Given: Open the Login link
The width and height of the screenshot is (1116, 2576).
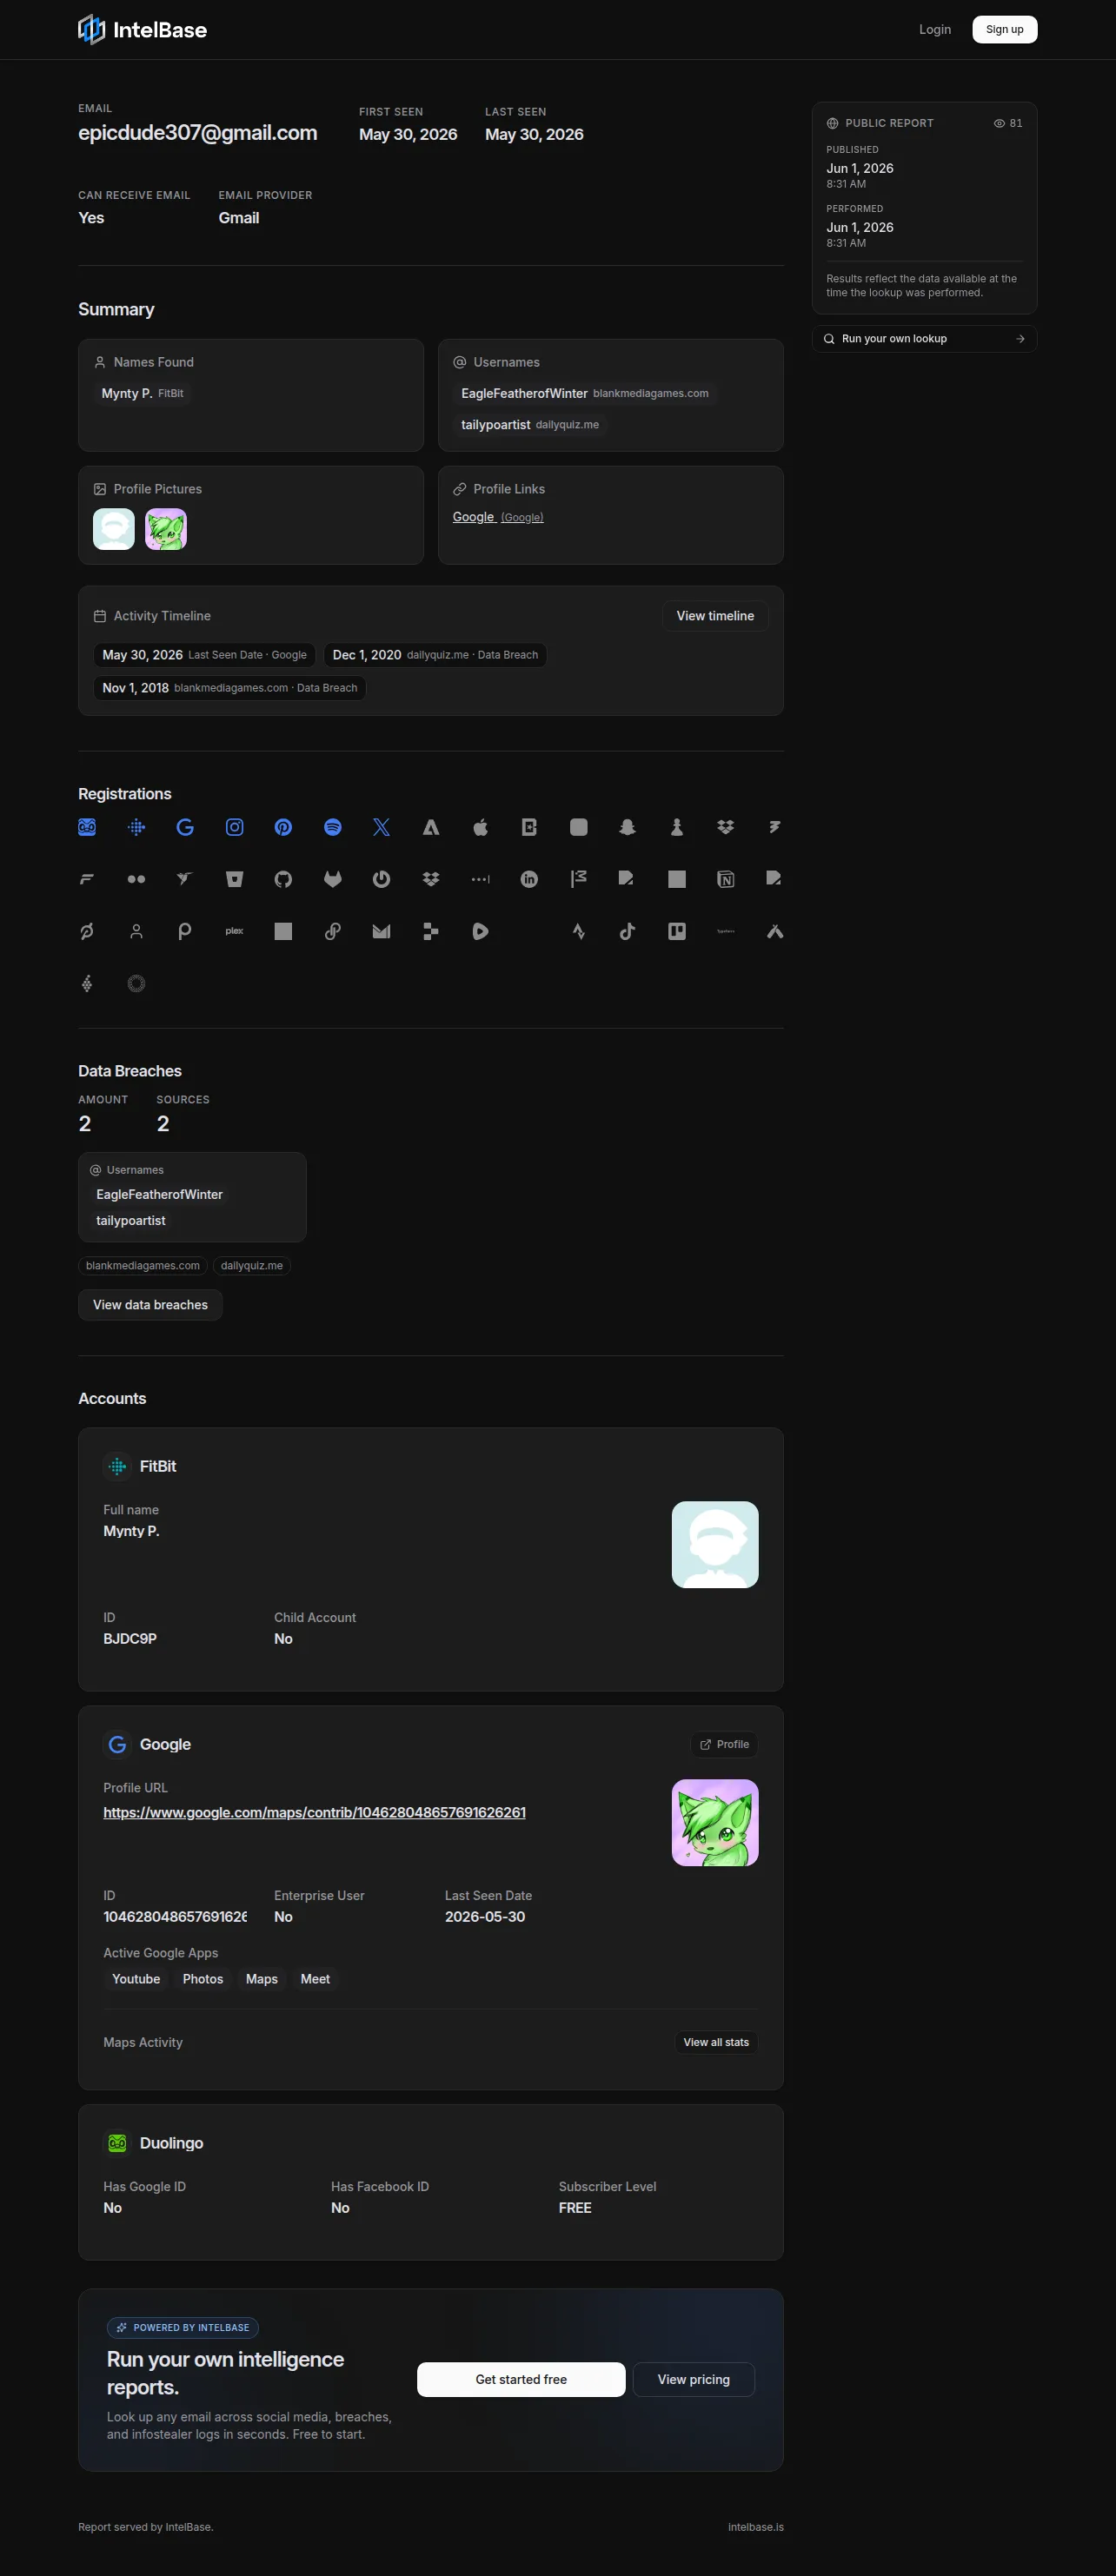Looking at the screenshot, I should tap(935, 30).
